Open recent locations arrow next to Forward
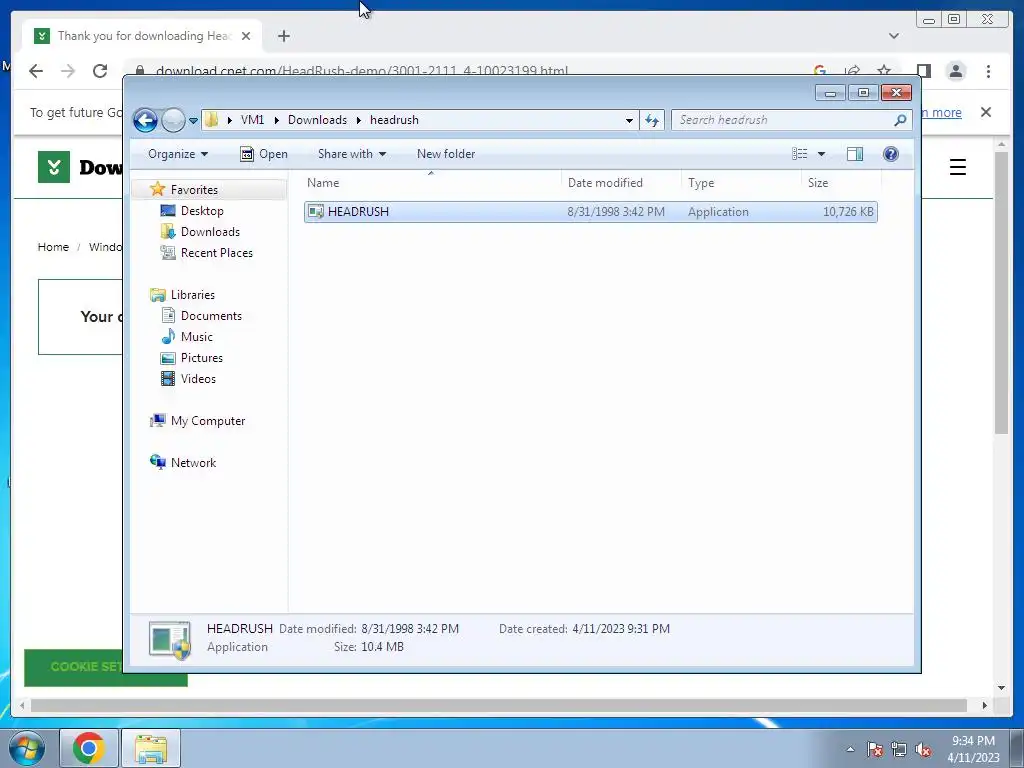The width and height of the screenshot is (1024, 768). click(x=193, y=121)
